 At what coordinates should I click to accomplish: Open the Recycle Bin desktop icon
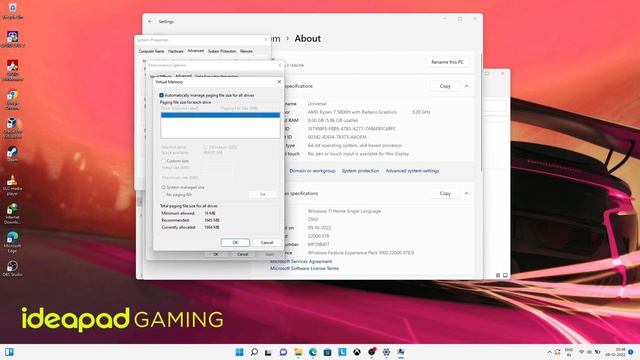pyautogui.click(x=12, y=11)
